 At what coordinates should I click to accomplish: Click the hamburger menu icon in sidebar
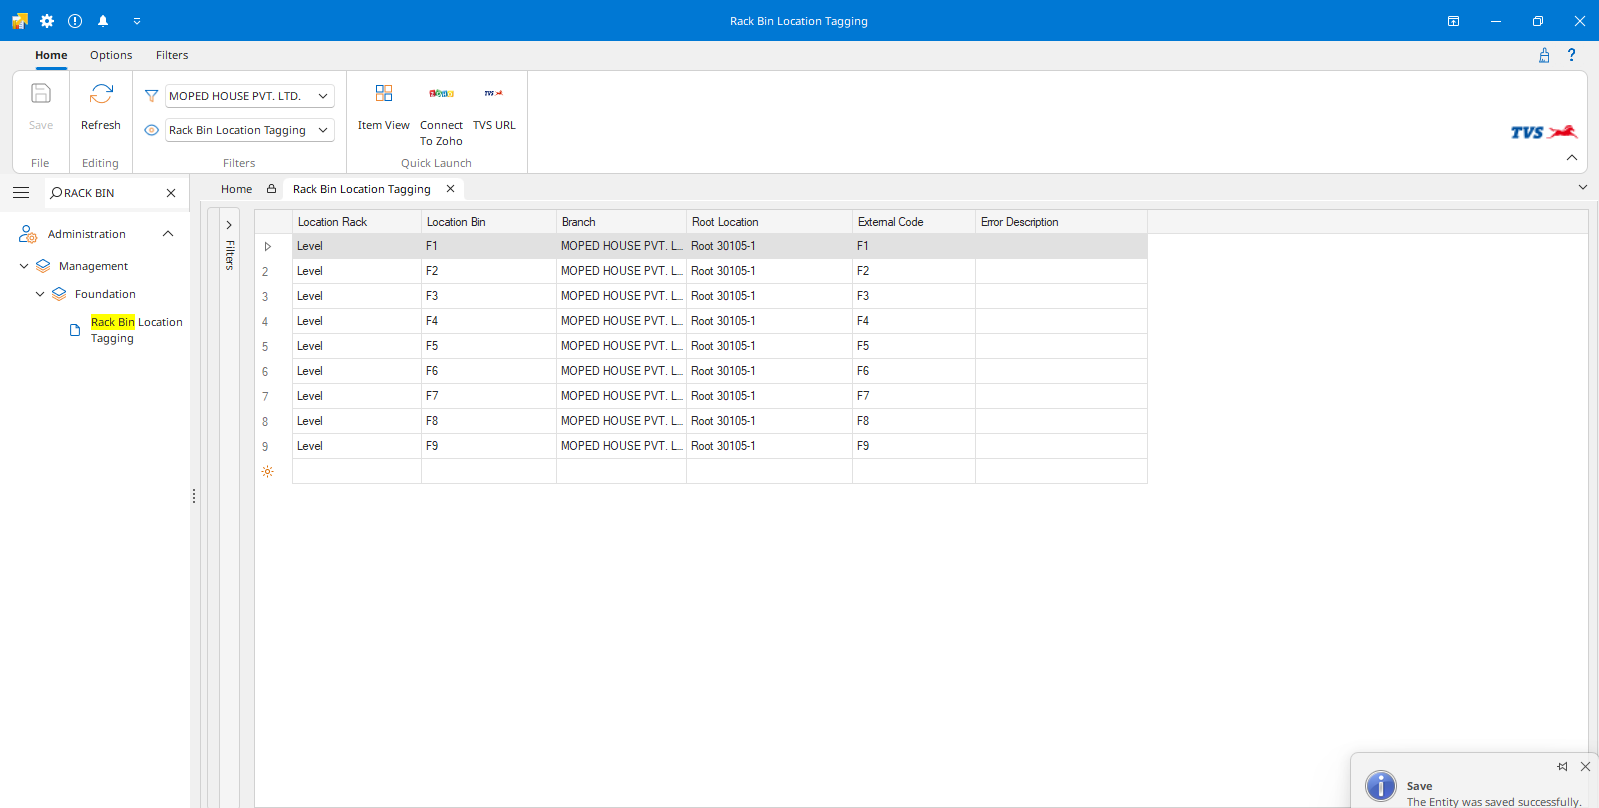(x=21, y=193)
